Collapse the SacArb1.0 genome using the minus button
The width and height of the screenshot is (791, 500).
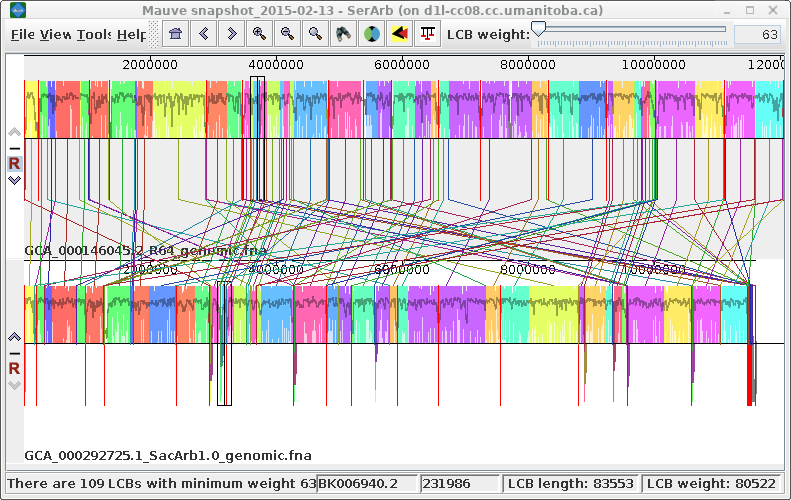click(14, 353)
